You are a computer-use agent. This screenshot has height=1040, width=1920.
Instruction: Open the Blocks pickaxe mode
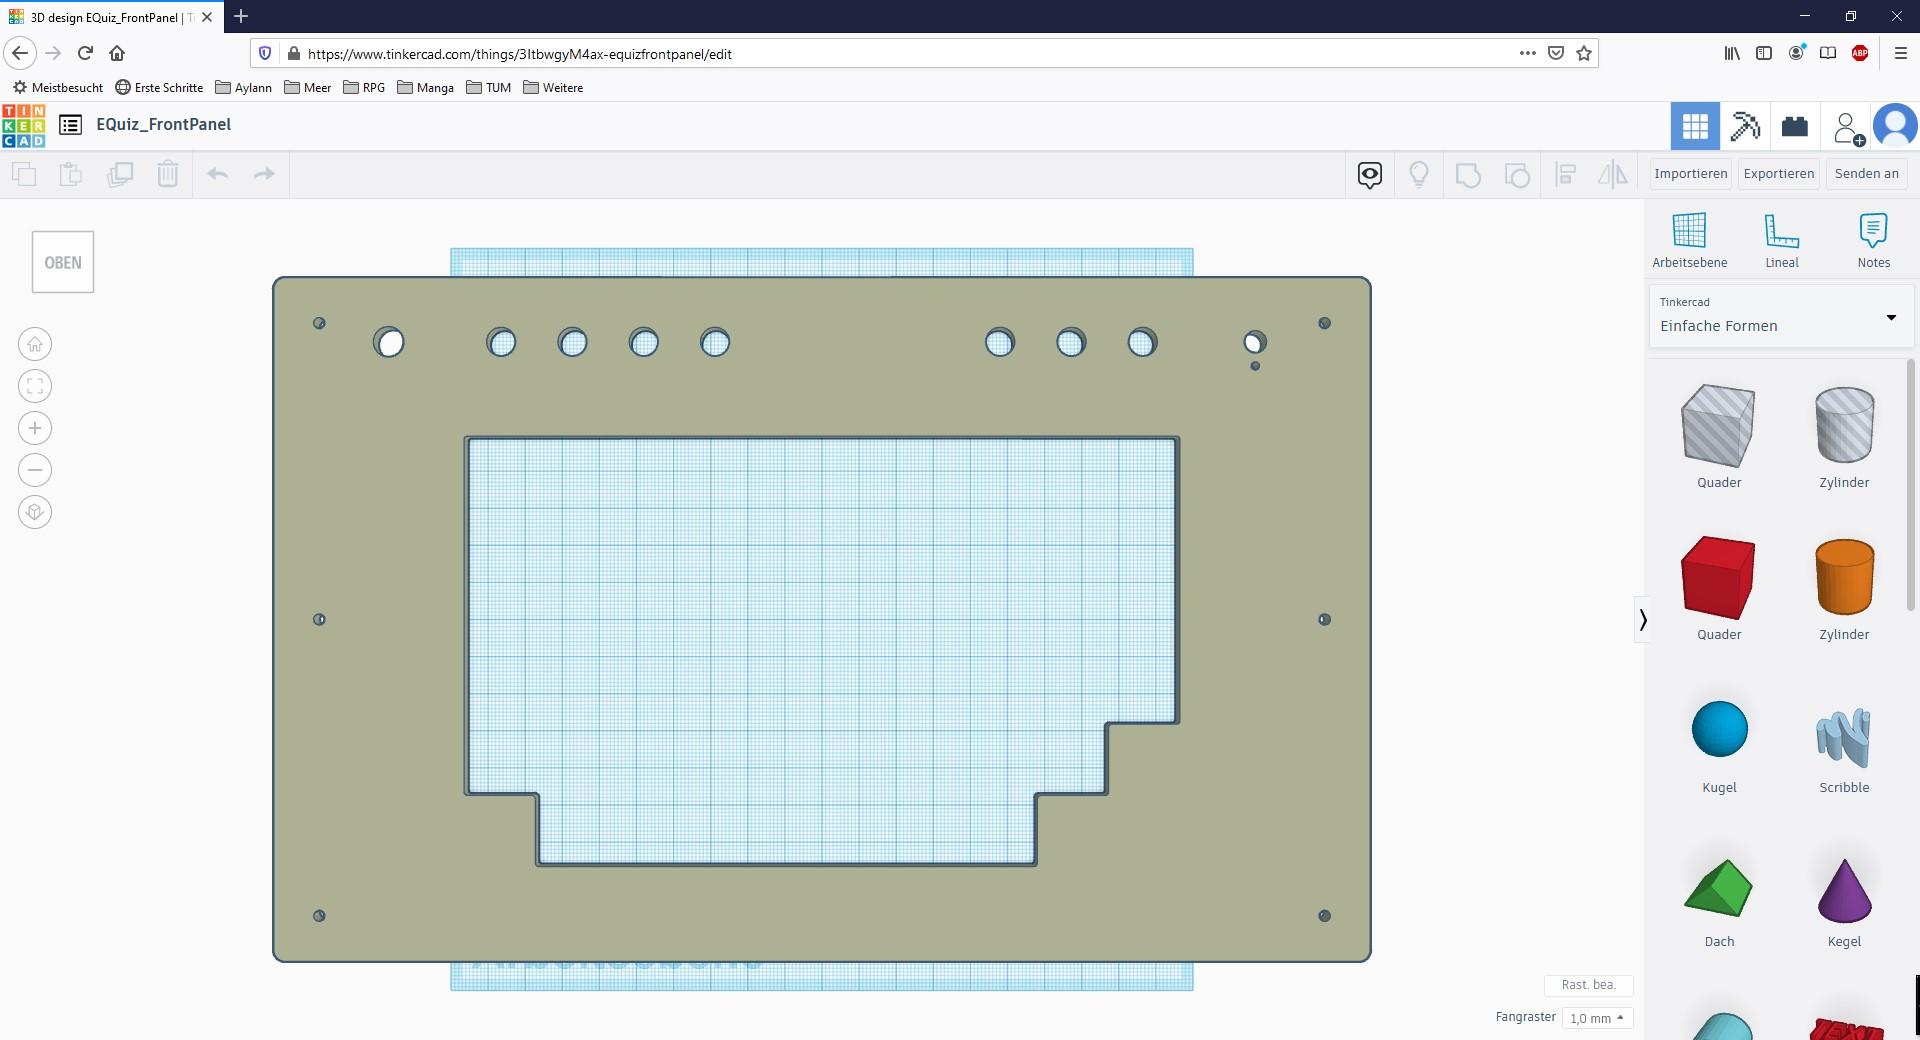[1745, 126]
